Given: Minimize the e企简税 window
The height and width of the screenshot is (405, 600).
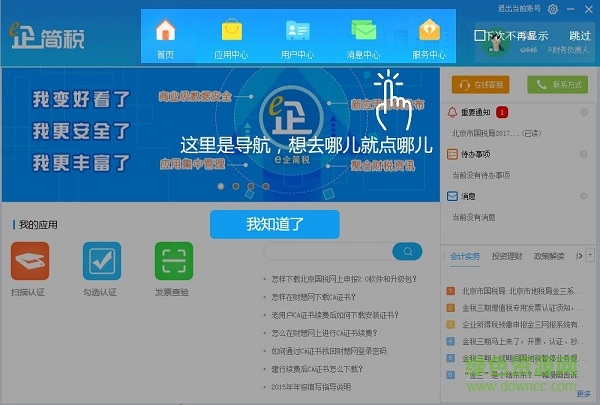Looking at the screenshot, I should point(571,9).
